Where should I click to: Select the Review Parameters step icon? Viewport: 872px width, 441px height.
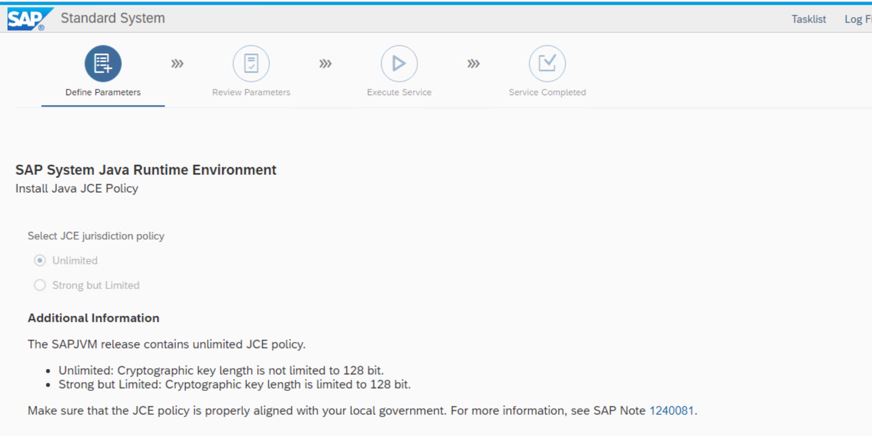click(251, 63)
